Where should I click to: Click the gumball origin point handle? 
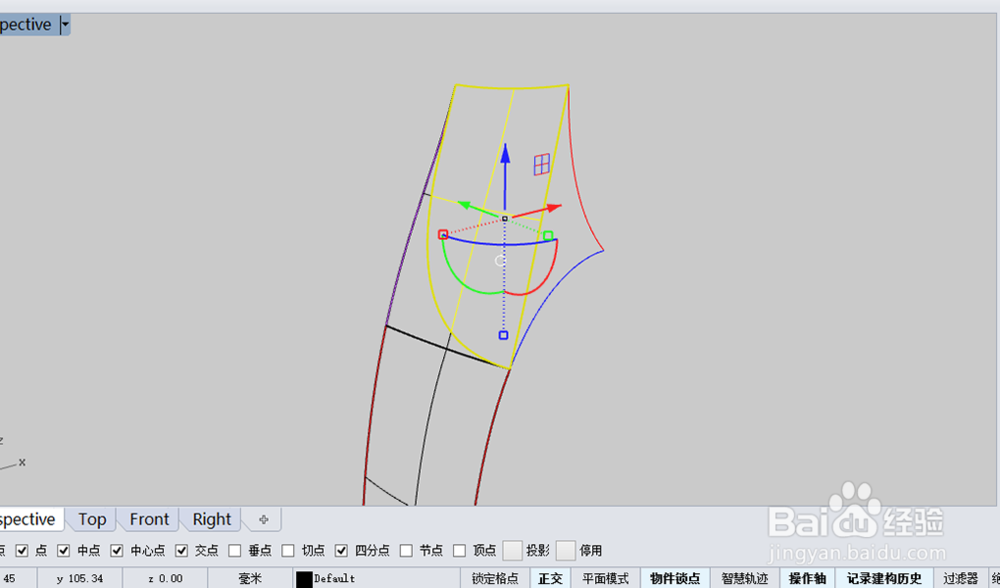pyautogui.click(x=505, y=217)
